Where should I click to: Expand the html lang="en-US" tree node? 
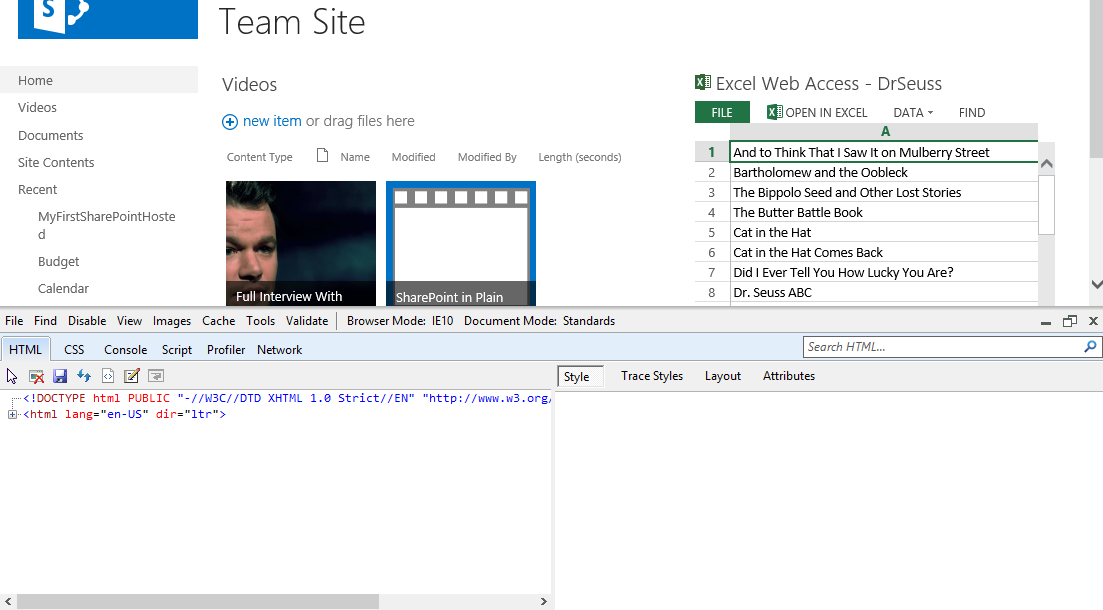point(12,414)
